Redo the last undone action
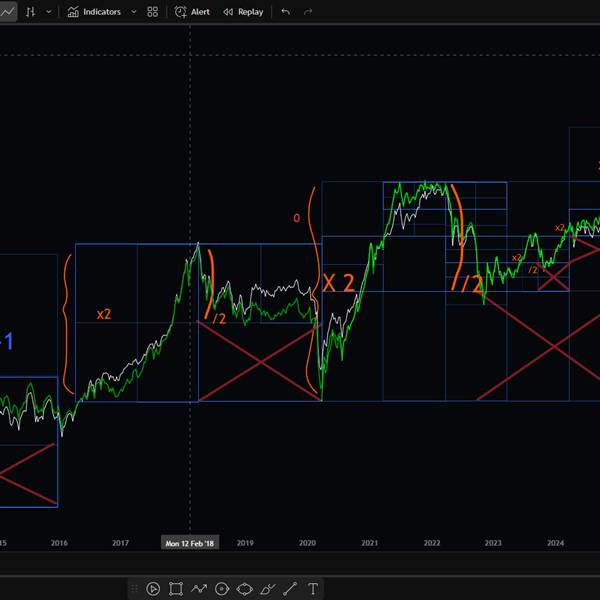The width and height of the screenshot is (600, 600). (x=308, y=12)
